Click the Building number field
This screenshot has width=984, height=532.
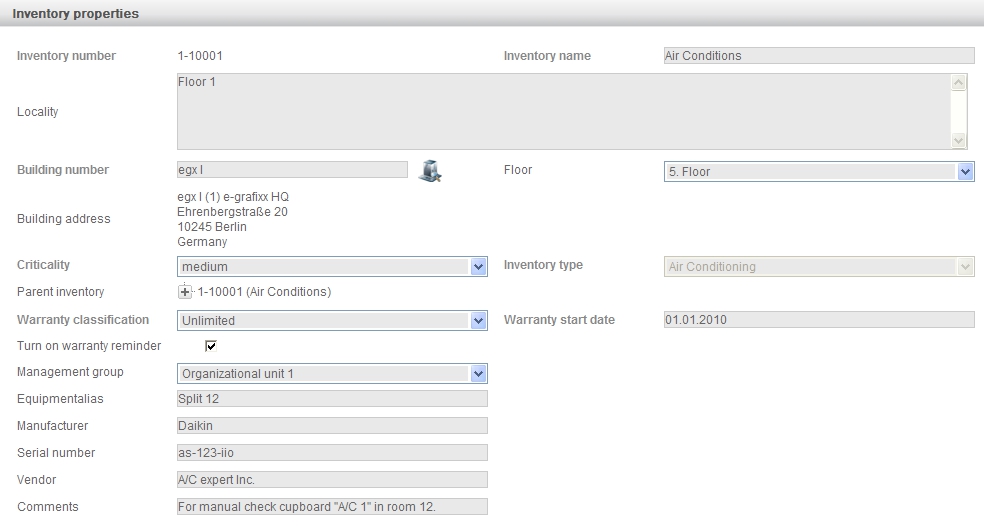tap(292, 169)
